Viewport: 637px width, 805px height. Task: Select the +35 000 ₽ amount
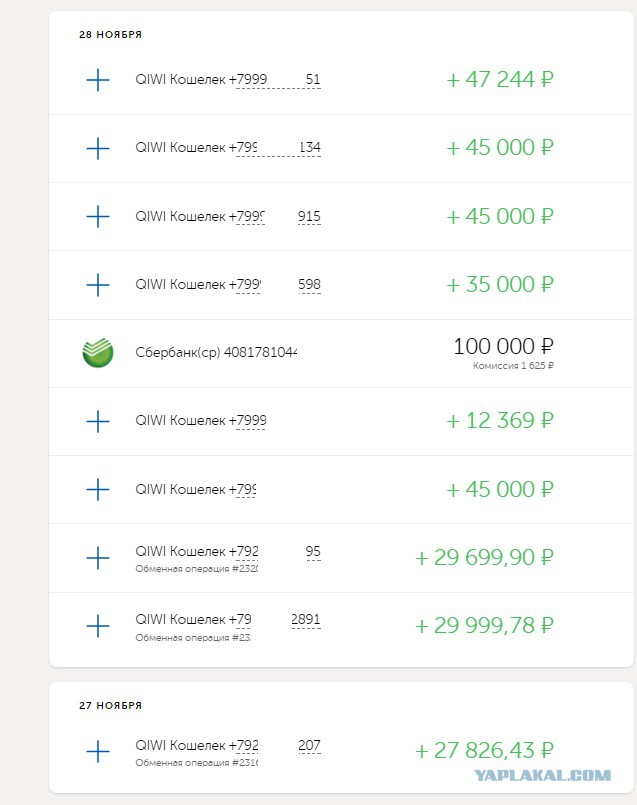pos(500,284)
